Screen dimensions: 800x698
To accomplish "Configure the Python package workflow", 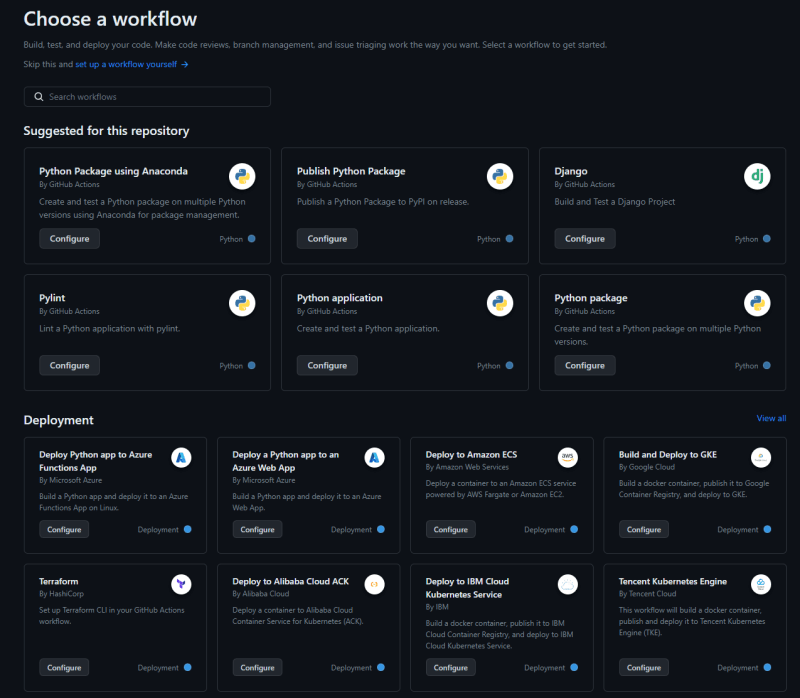I will pyautogui.click(x=585, y=365).
